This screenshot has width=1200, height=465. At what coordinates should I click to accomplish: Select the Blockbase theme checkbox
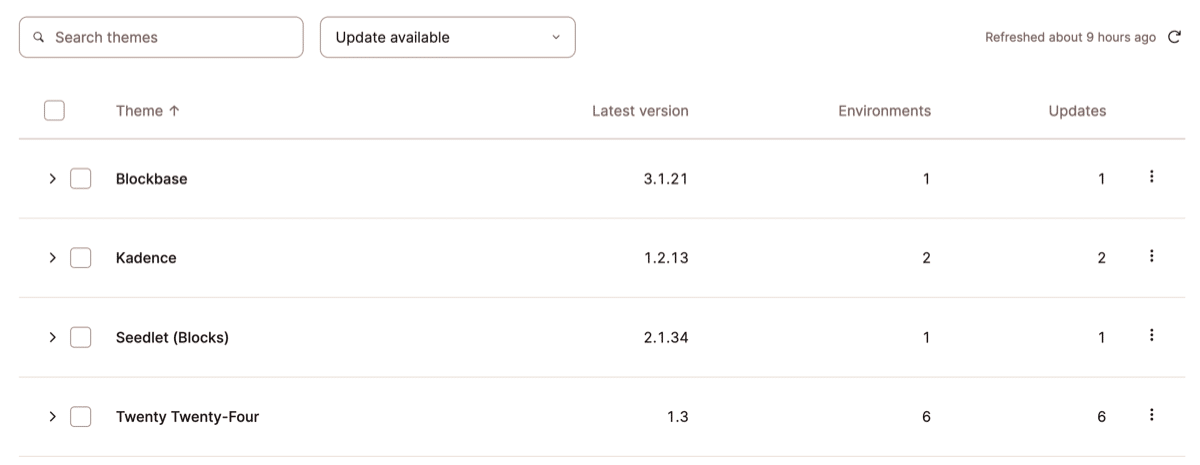81,179
